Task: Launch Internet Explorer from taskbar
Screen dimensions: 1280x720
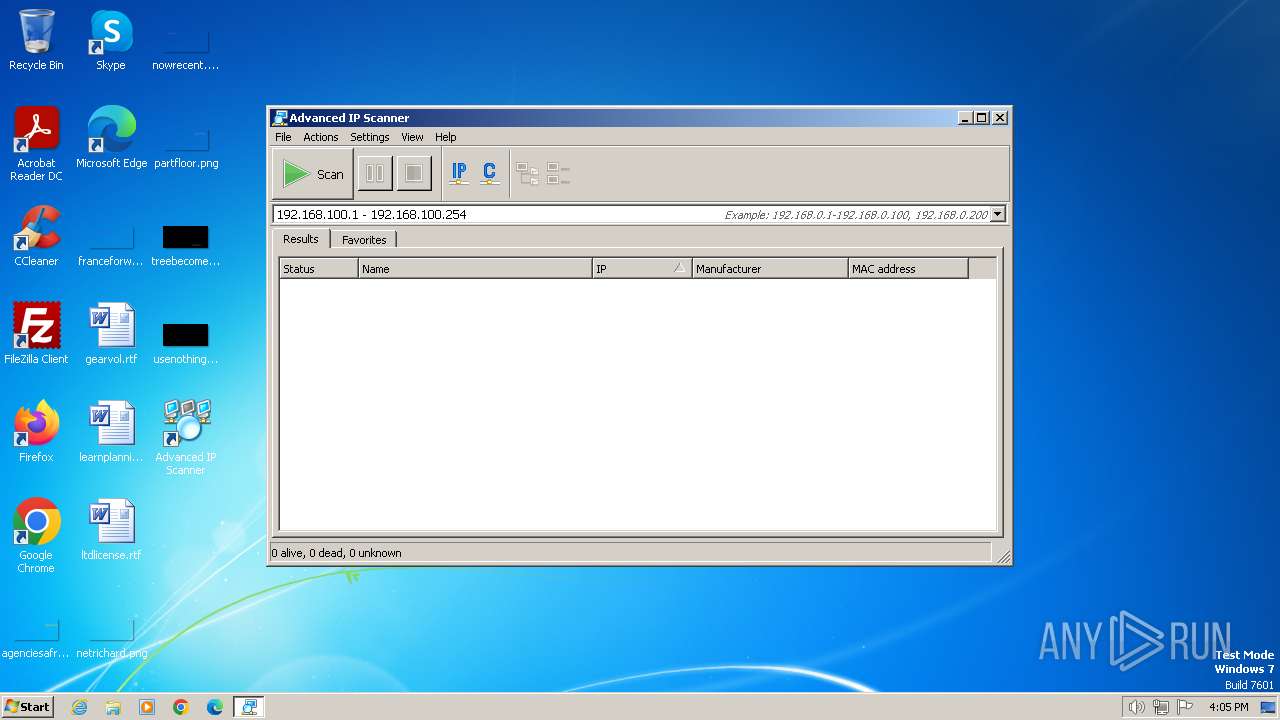Action: click(79, 707)
